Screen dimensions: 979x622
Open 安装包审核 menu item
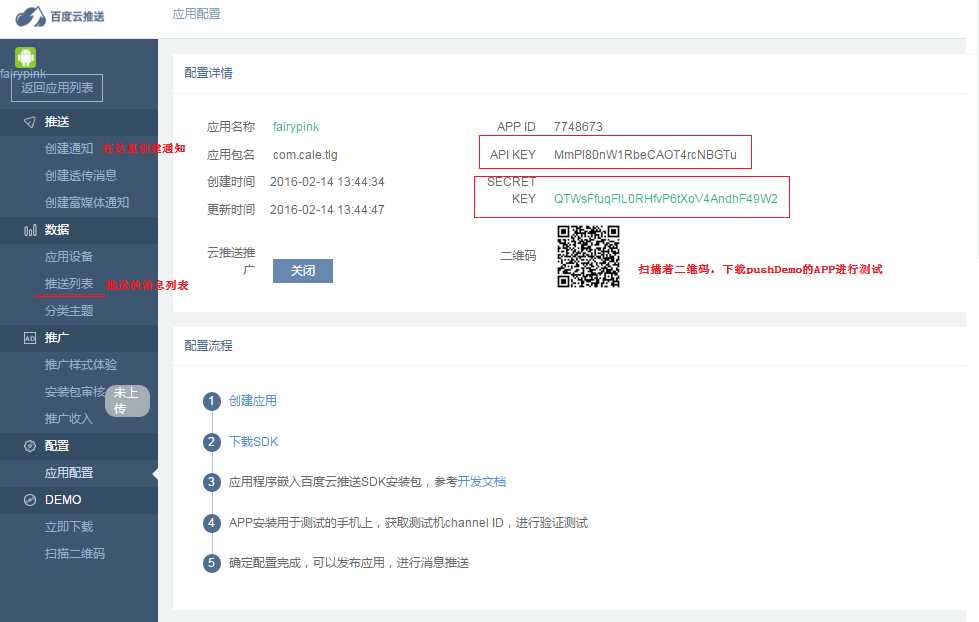tap(74, 392)
